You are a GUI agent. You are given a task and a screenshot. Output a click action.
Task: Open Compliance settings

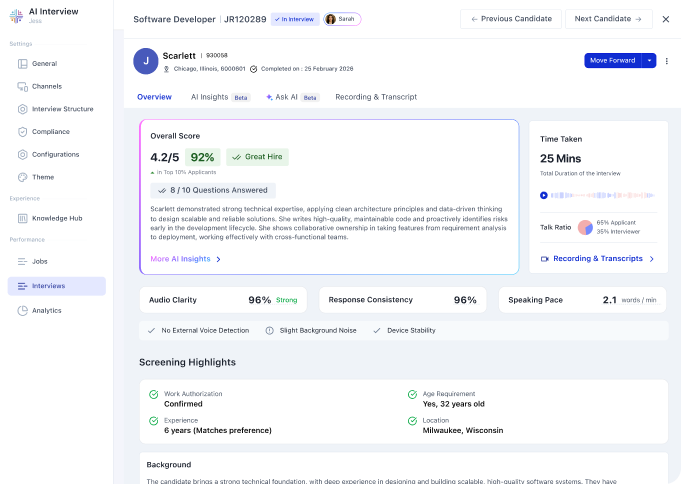(50, 131)
